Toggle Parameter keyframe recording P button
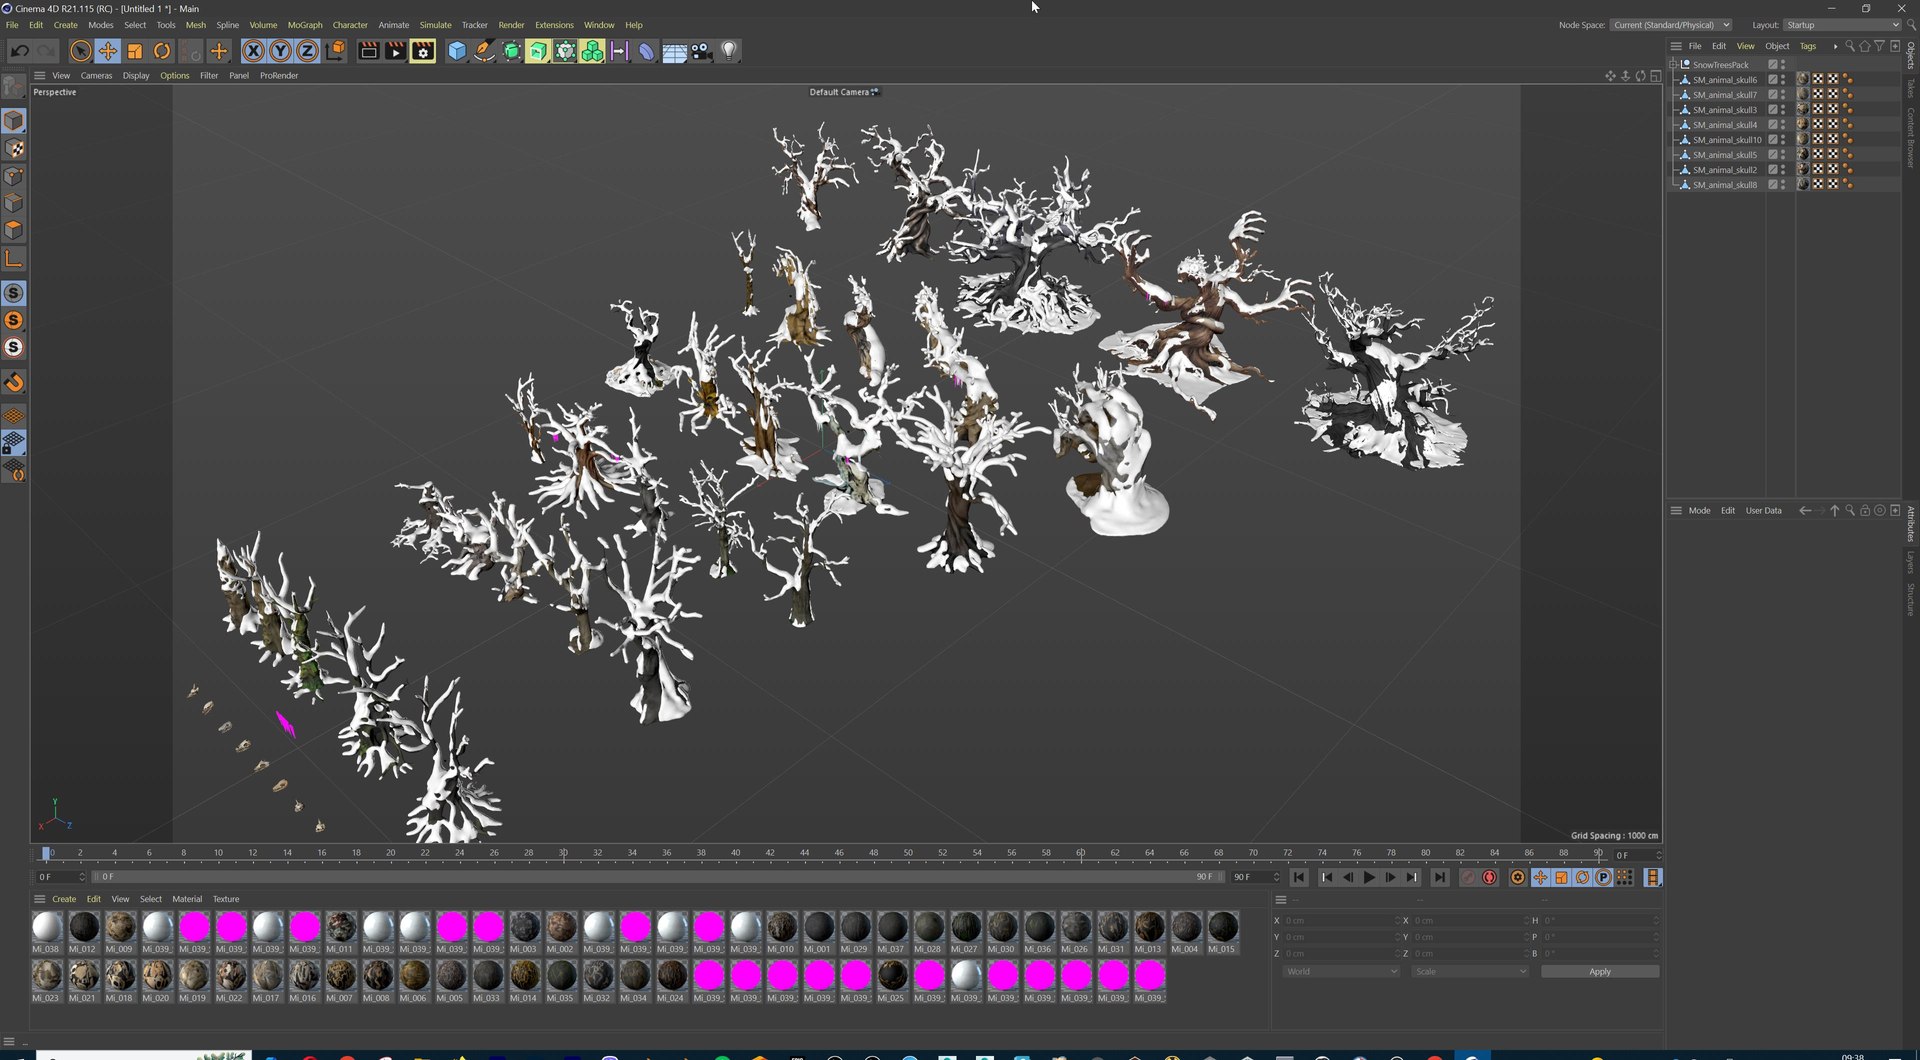Image resolution: width=1920 pixels, height=1060 pixels. [1603, 877]
